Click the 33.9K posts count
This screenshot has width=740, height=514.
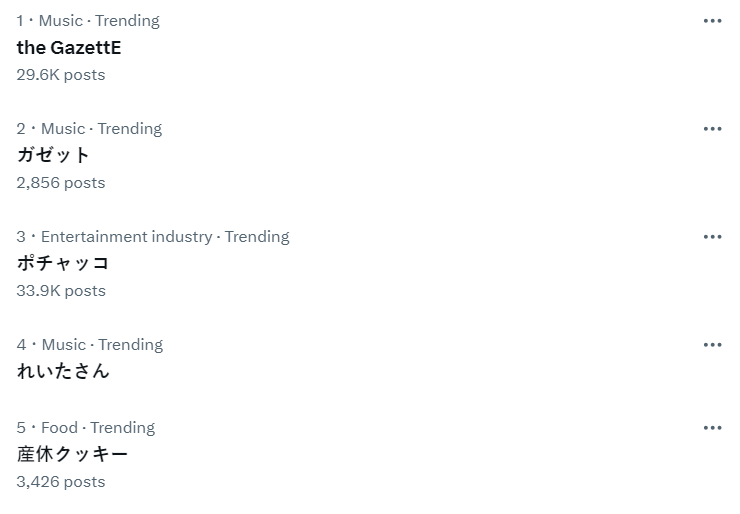click(60, 291)
